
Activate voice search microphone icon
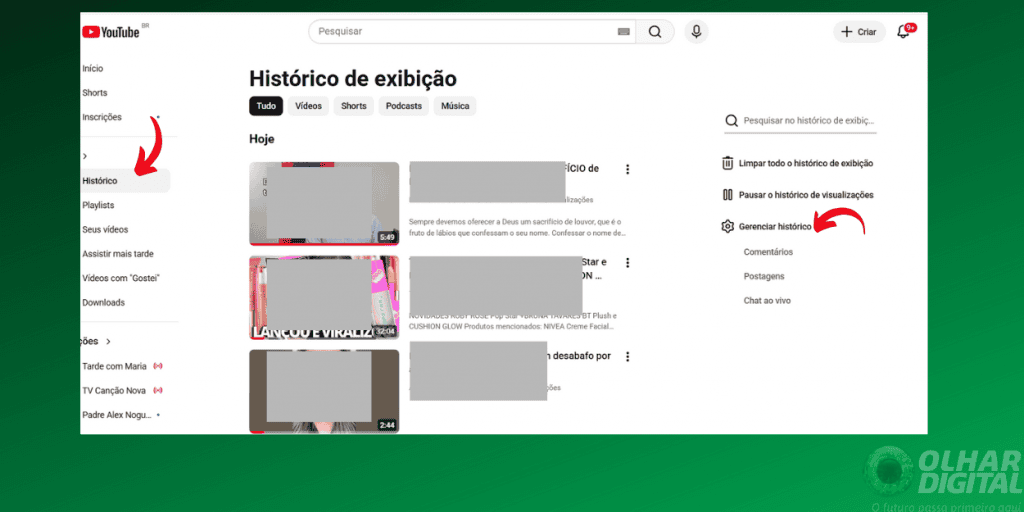[x=697, y=32]
